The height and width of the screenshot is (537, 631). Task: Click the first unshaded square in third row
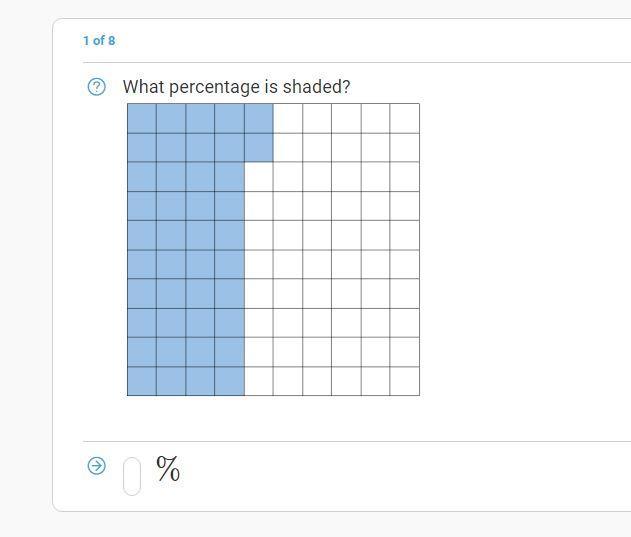[259, 177]
